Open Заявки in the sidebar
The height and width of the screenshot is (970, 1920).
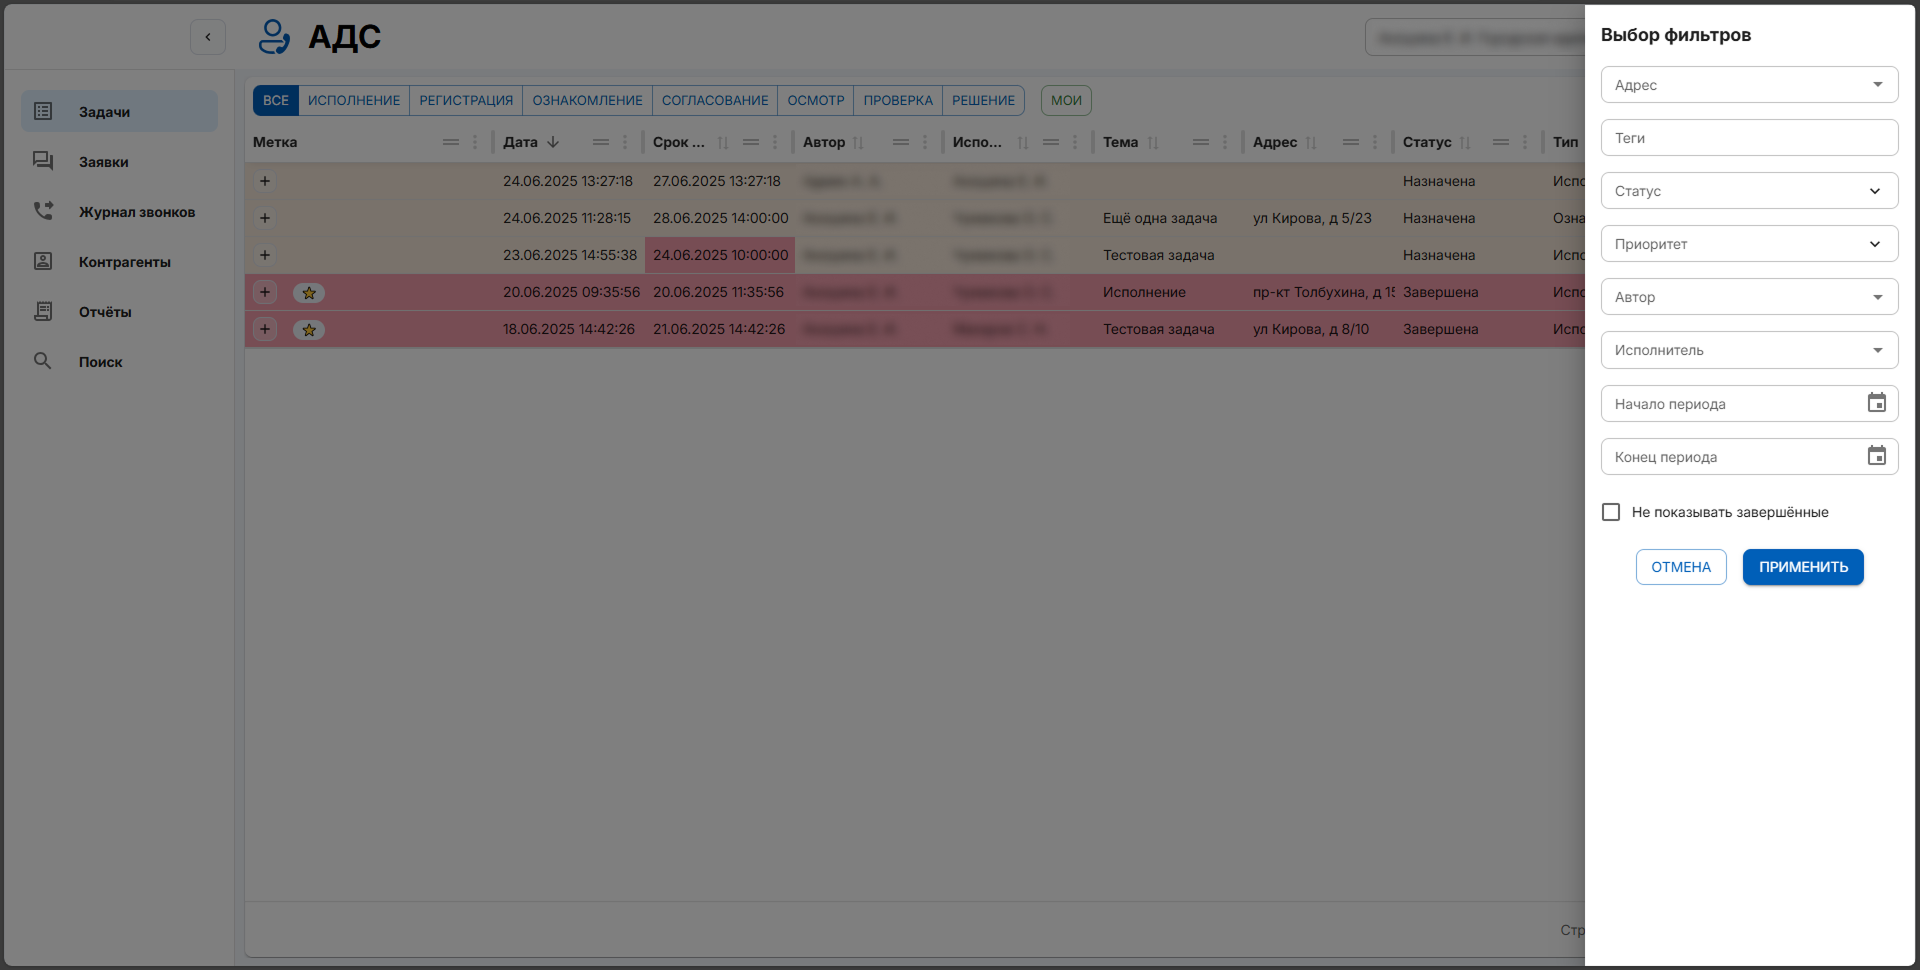coord(104,162)
